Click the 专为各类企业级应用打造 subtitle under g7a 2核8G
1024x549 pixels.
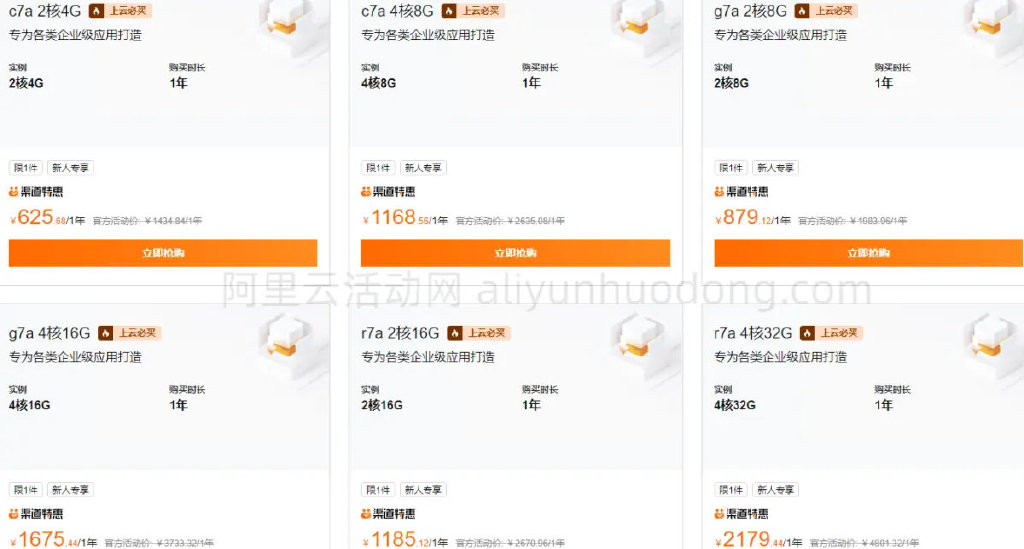[x=780, y=35]
